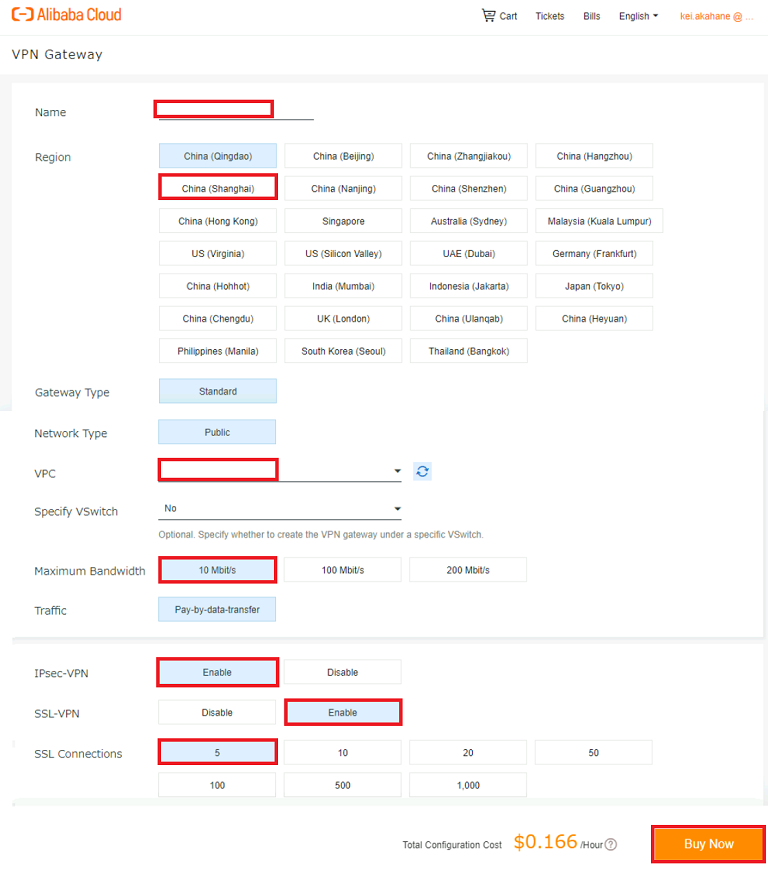Choose 1,000 SSL connections
This screenshot has height=873, width=768.
(468, 785)
